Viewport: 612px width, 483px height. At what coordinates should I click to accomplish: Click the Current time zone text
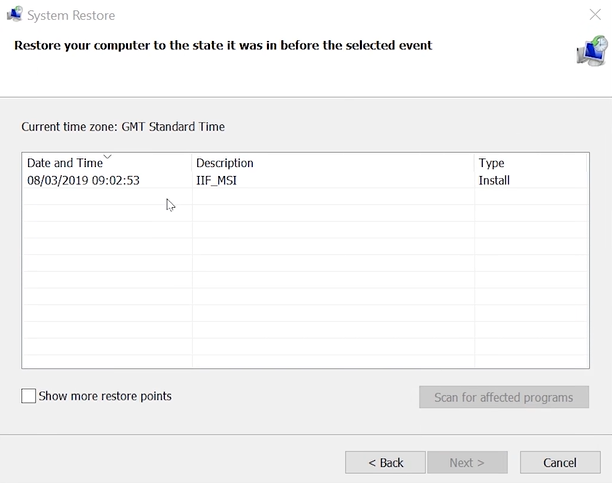point(123,127)
